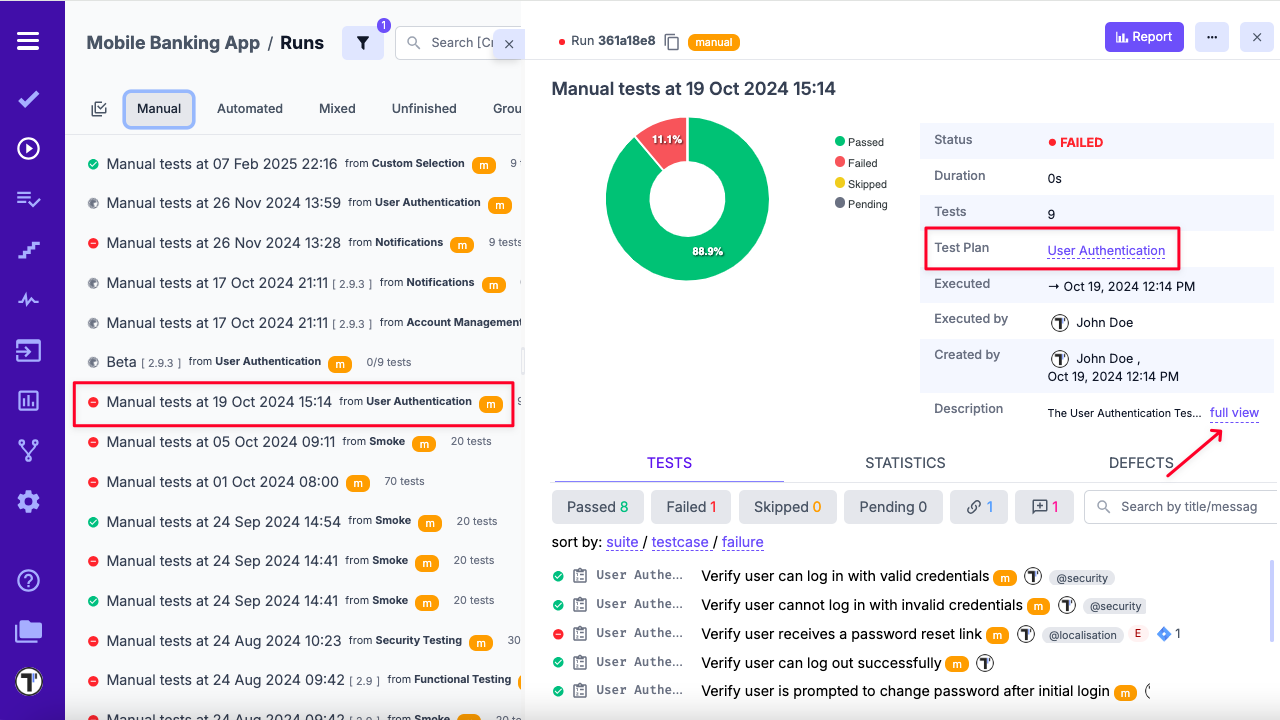Toggle batch selection mode above the runs list
The height and width of the screenshot is (720, 1280).
[x=98, y=108]
